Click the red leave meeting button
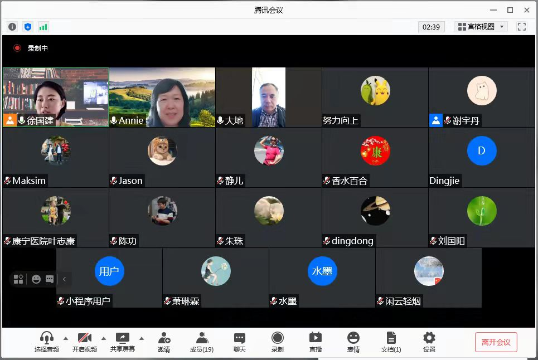Image resolution: width=538 pixels, height=360 pixels. 496,342
